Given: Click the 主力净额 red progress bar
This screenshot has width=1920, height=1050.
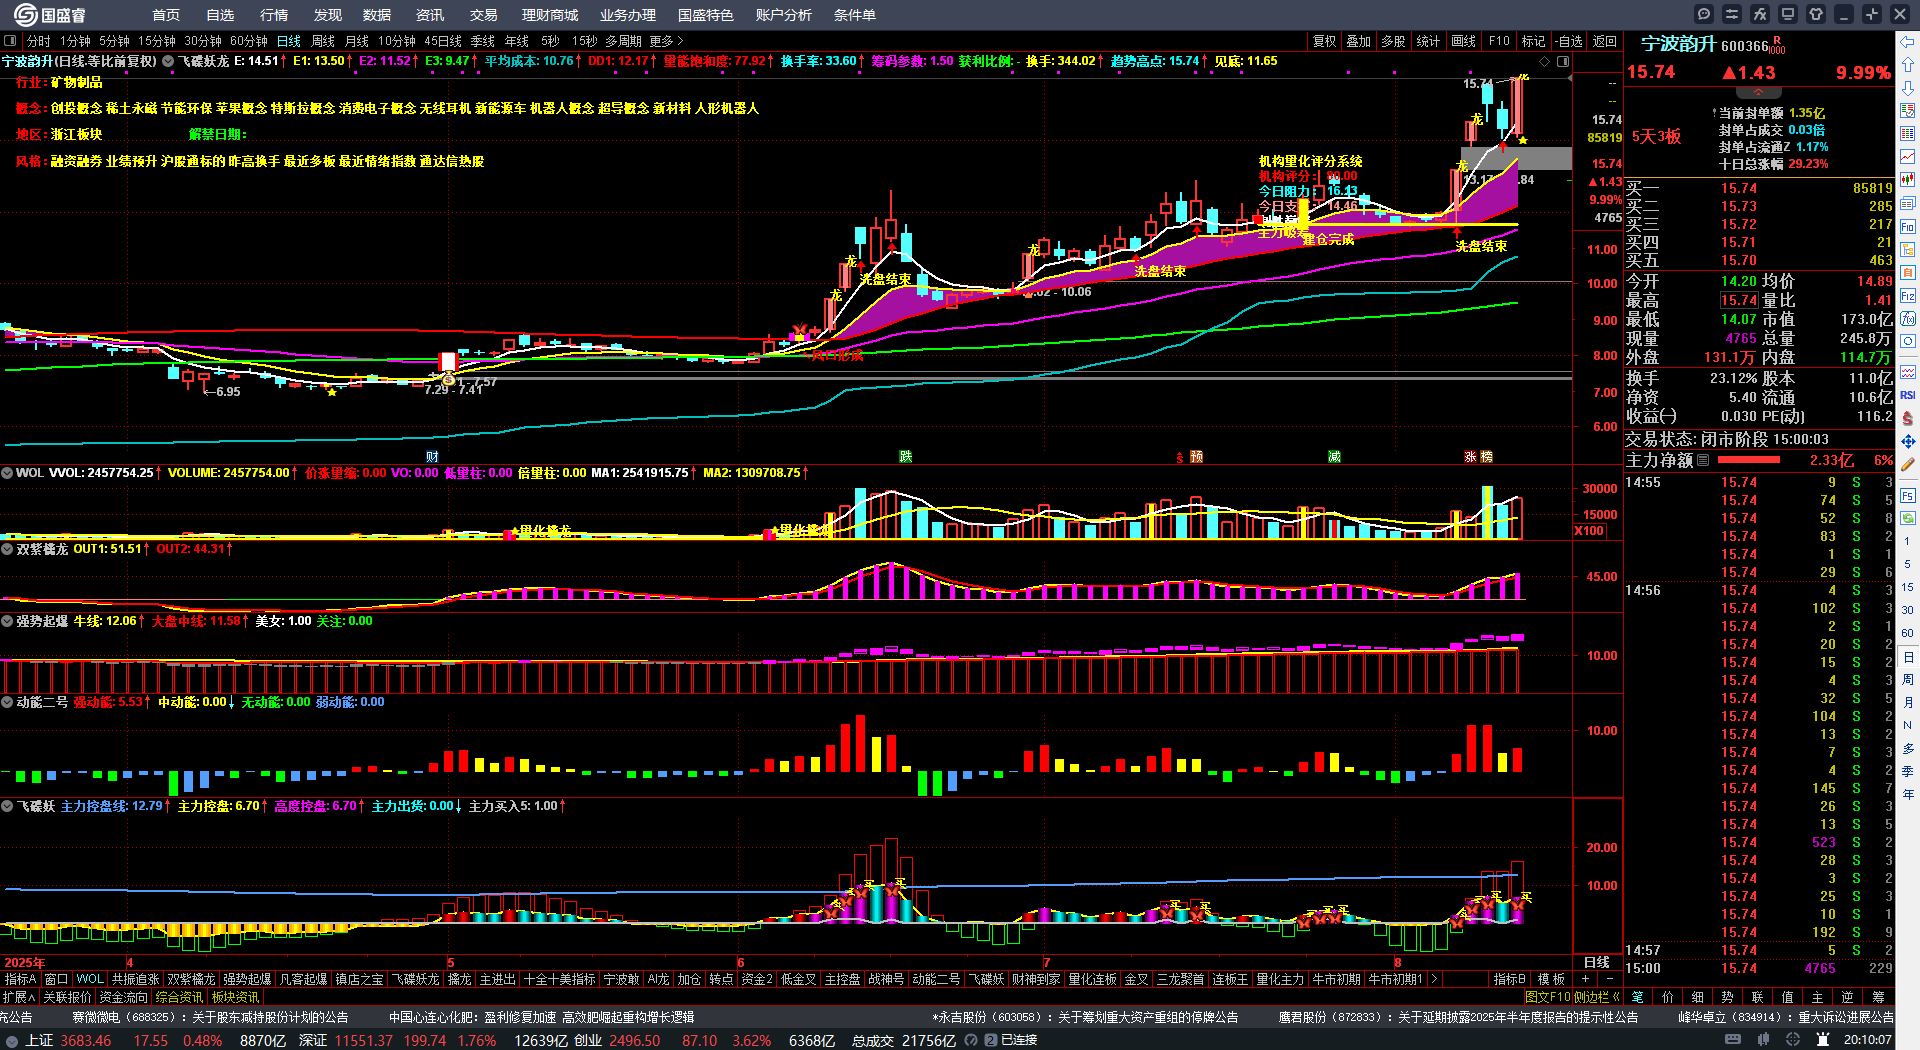Looking at the screenshot, I should click(1748, 460).
